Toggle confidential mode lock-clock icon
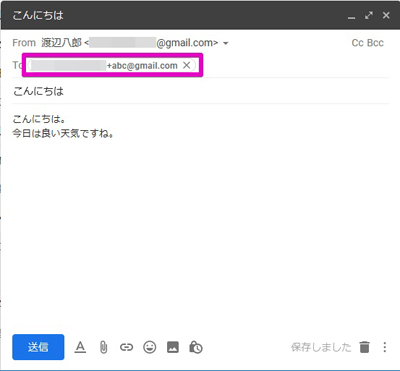400x371 pixels. point(196,347)
